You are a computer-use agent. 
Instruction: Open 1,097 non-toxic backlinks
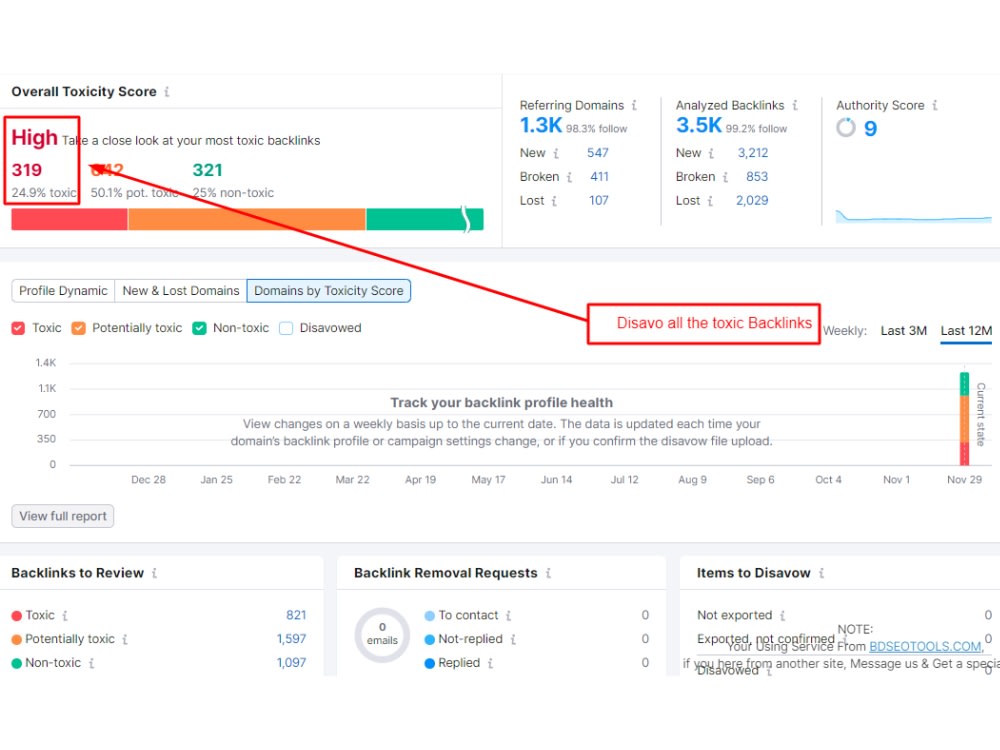(291, 663)
